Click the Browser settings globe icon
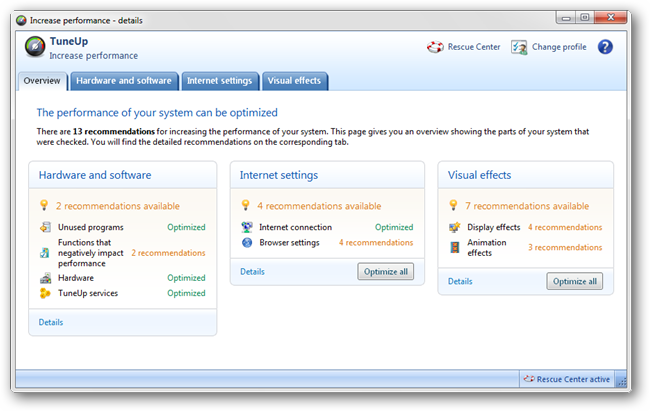Screen dimensions: 650x411 (247, 243)
